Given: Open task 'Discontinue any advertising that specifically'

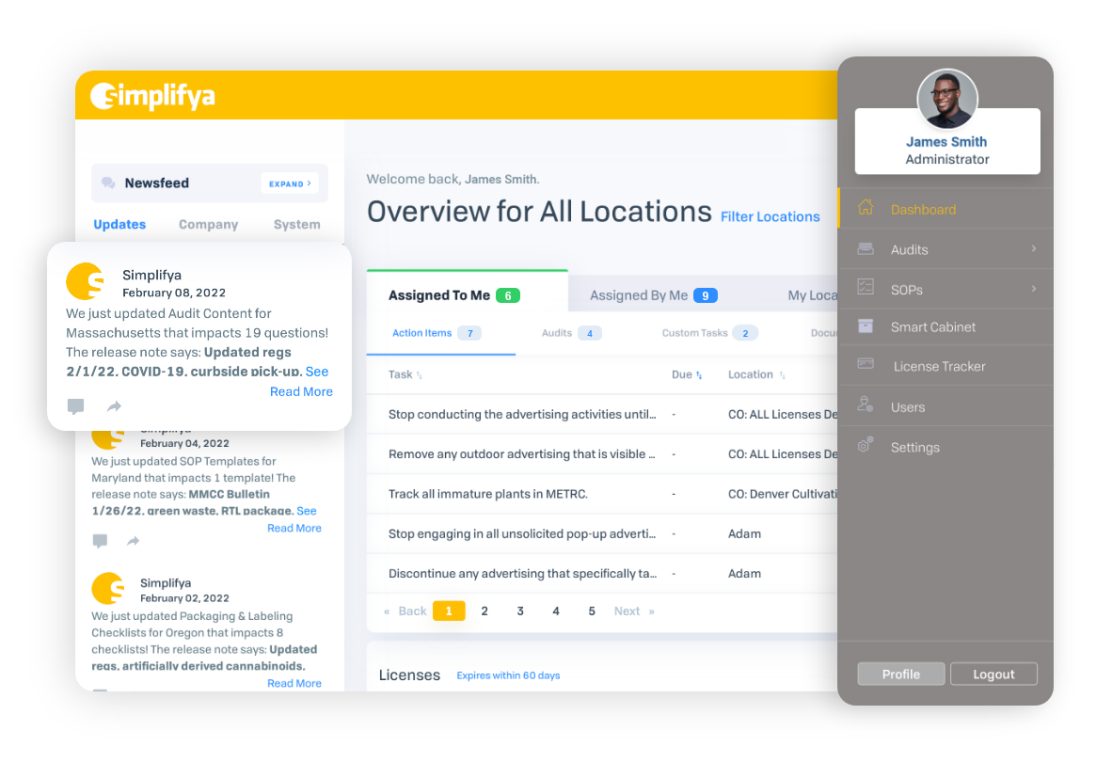Looking at the screenshot, I should click(x=522, y=574).
